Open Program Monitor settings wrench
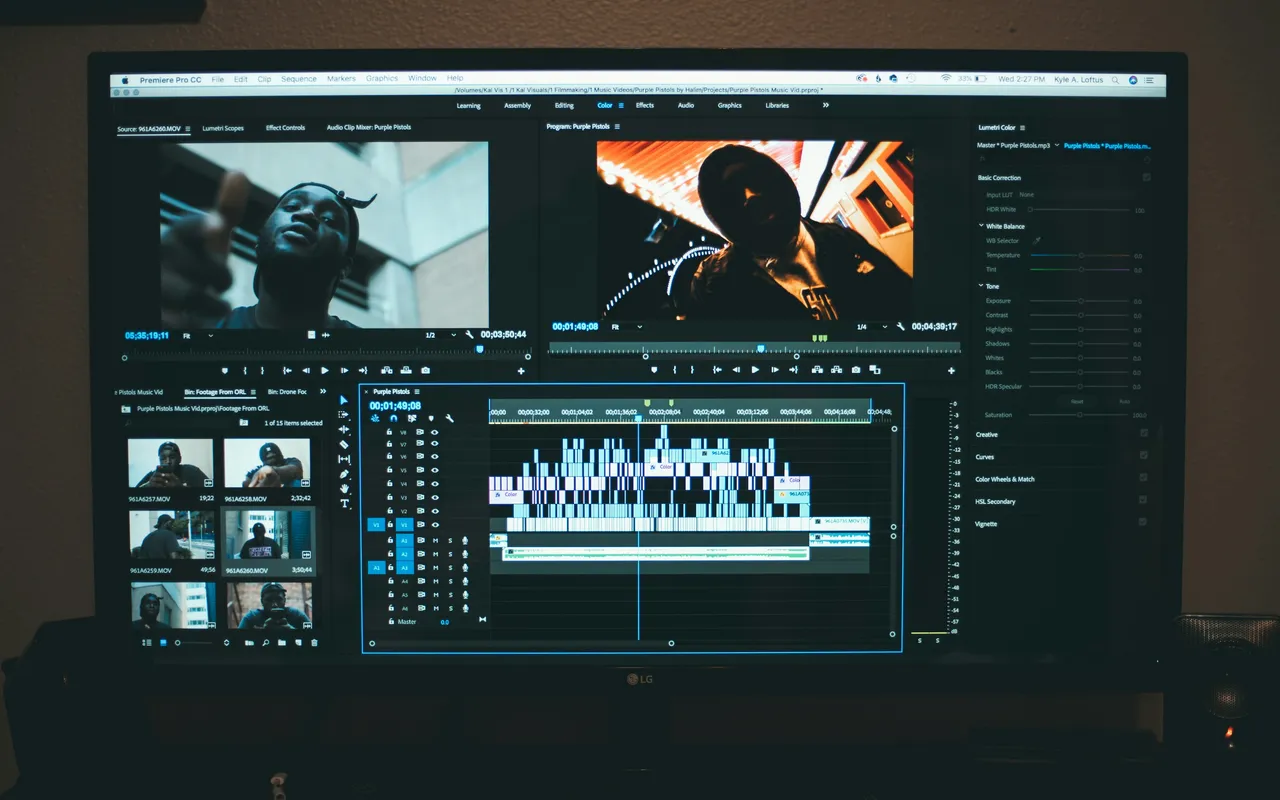This screenshot has height=800, width=1280. tap(900, 327)
